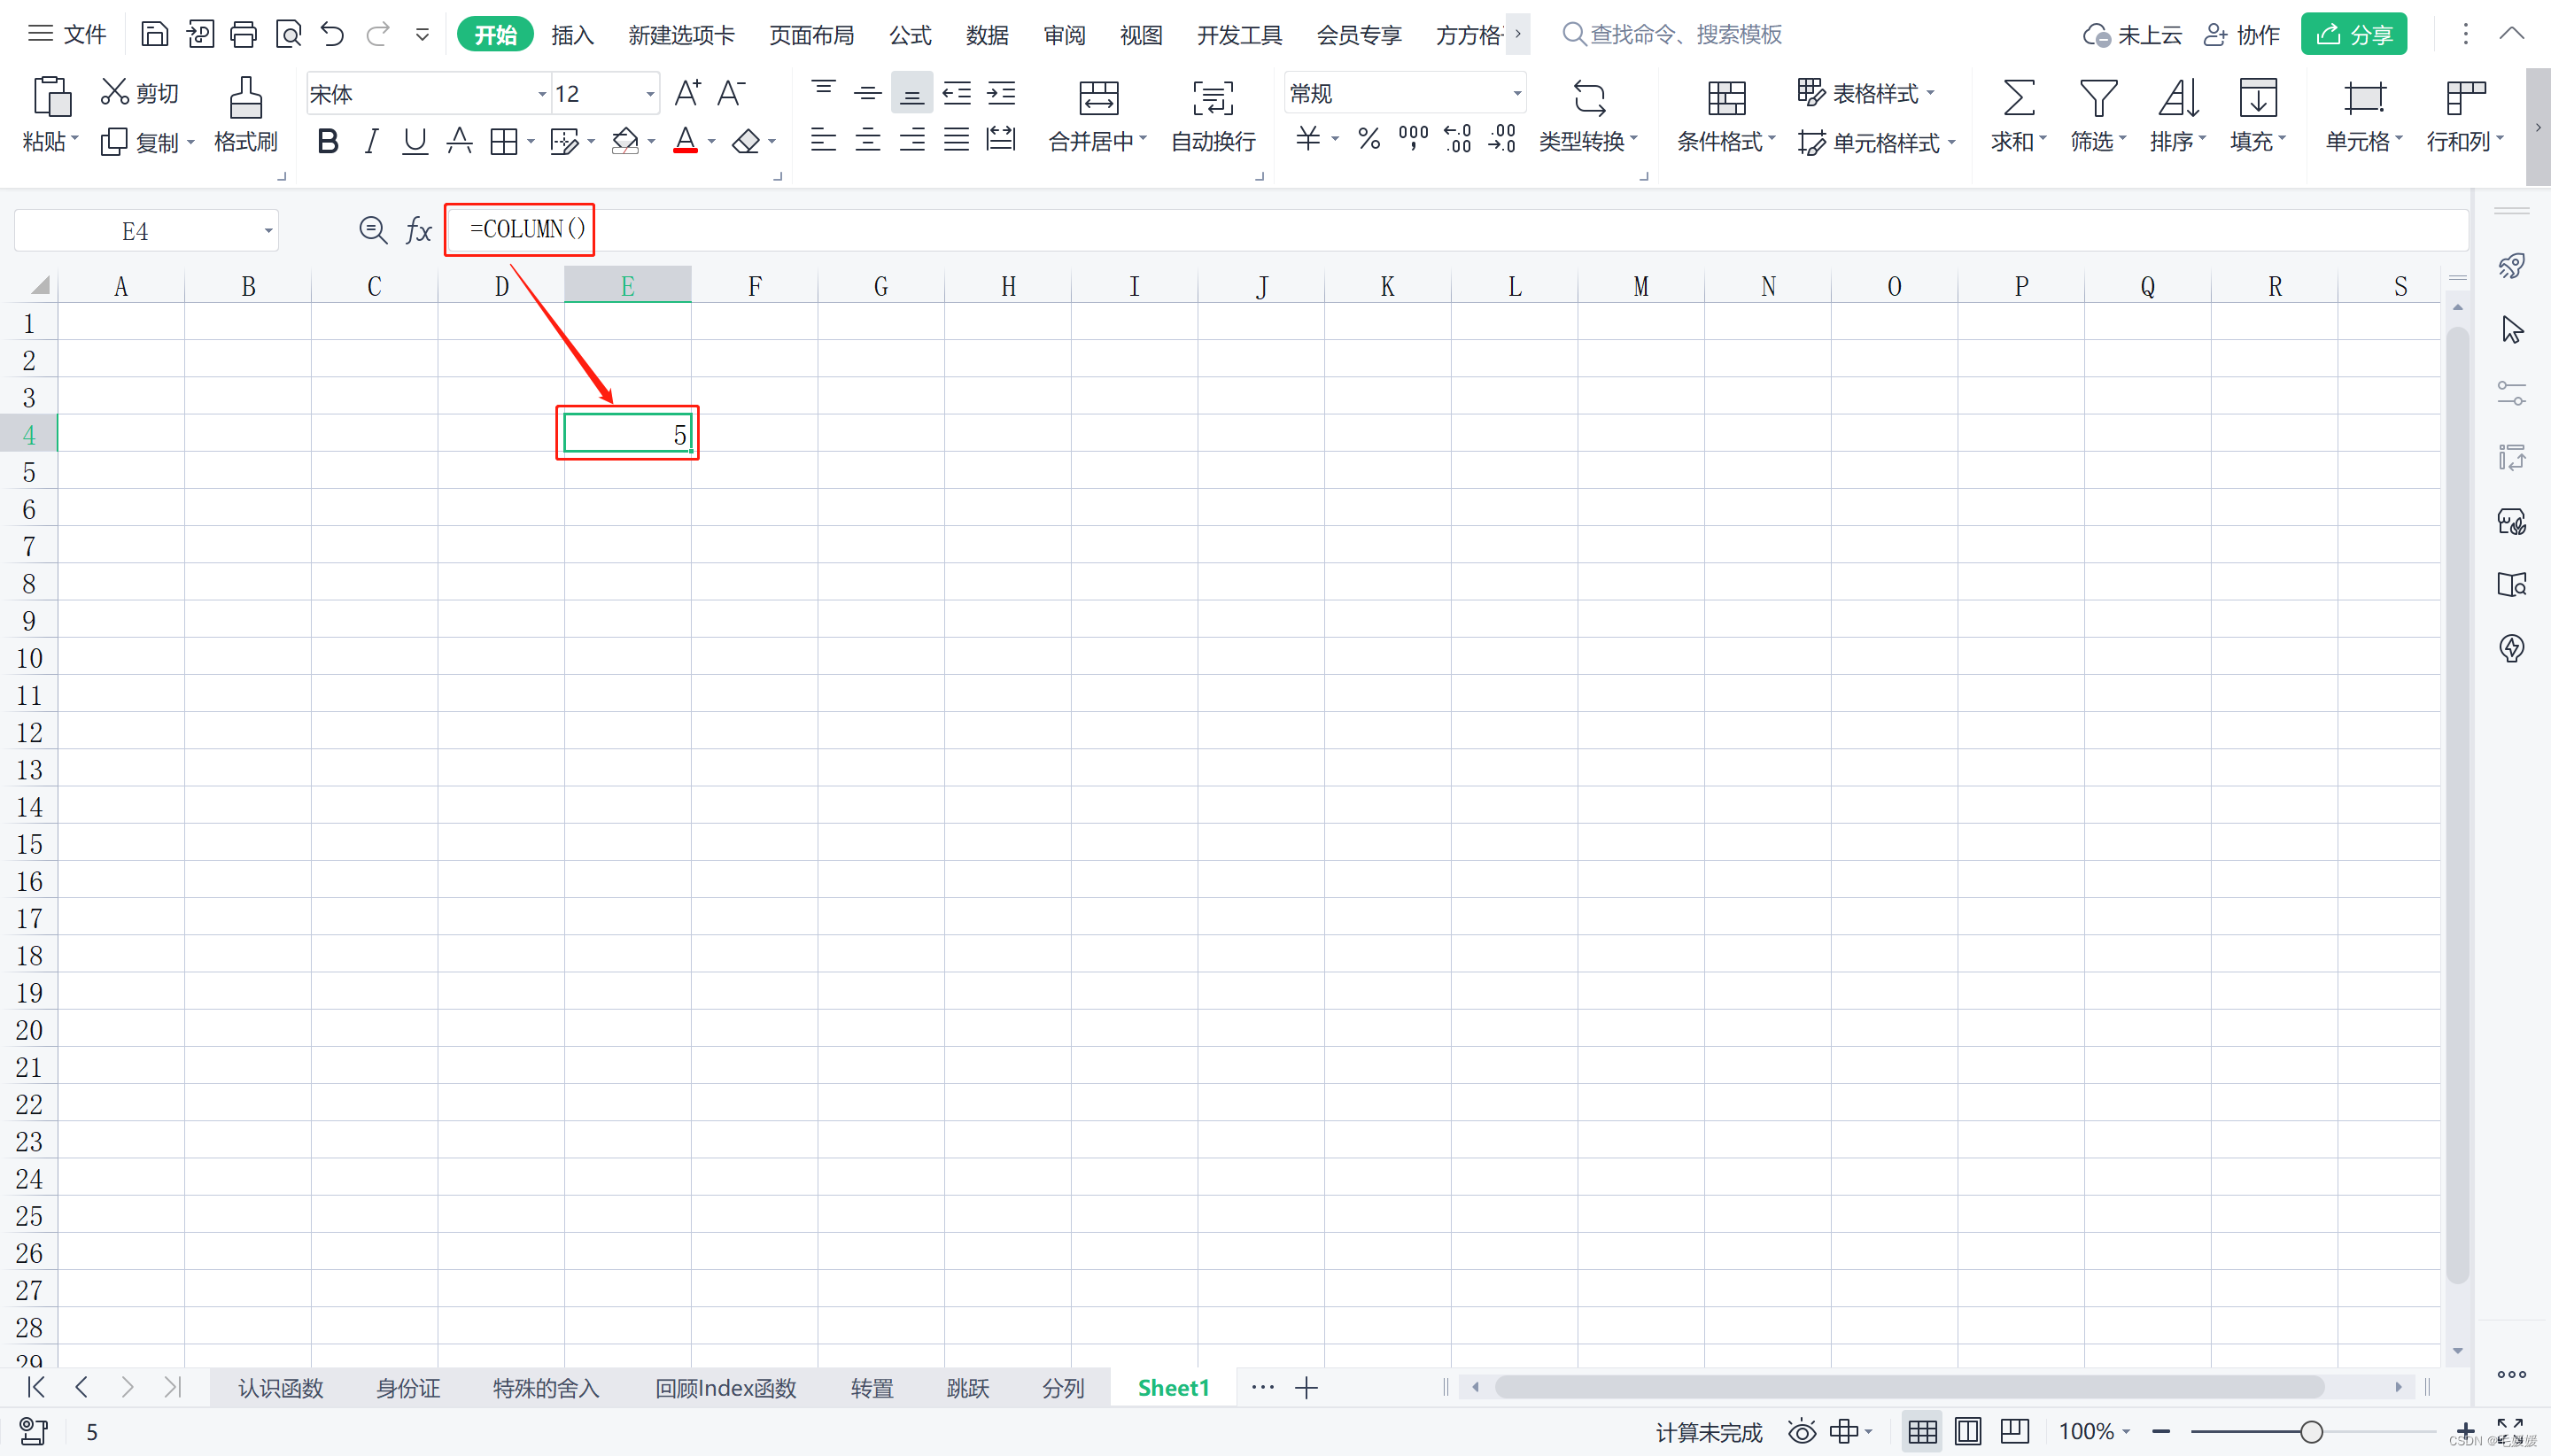The image size is (2551, 1456).
Task: Click the AutoSum 求和 icon
Action: pos(2018,98)
